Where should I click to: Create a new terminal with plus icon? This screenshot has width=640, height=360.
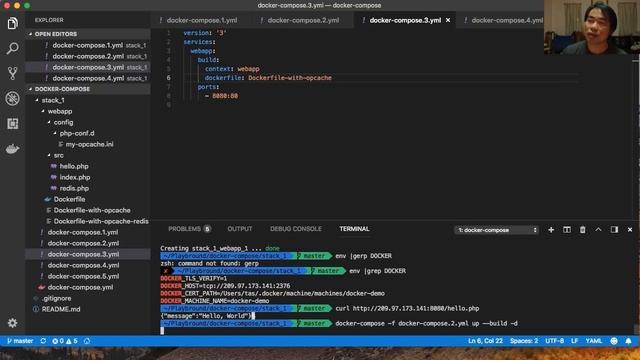(x=551, y=230)
